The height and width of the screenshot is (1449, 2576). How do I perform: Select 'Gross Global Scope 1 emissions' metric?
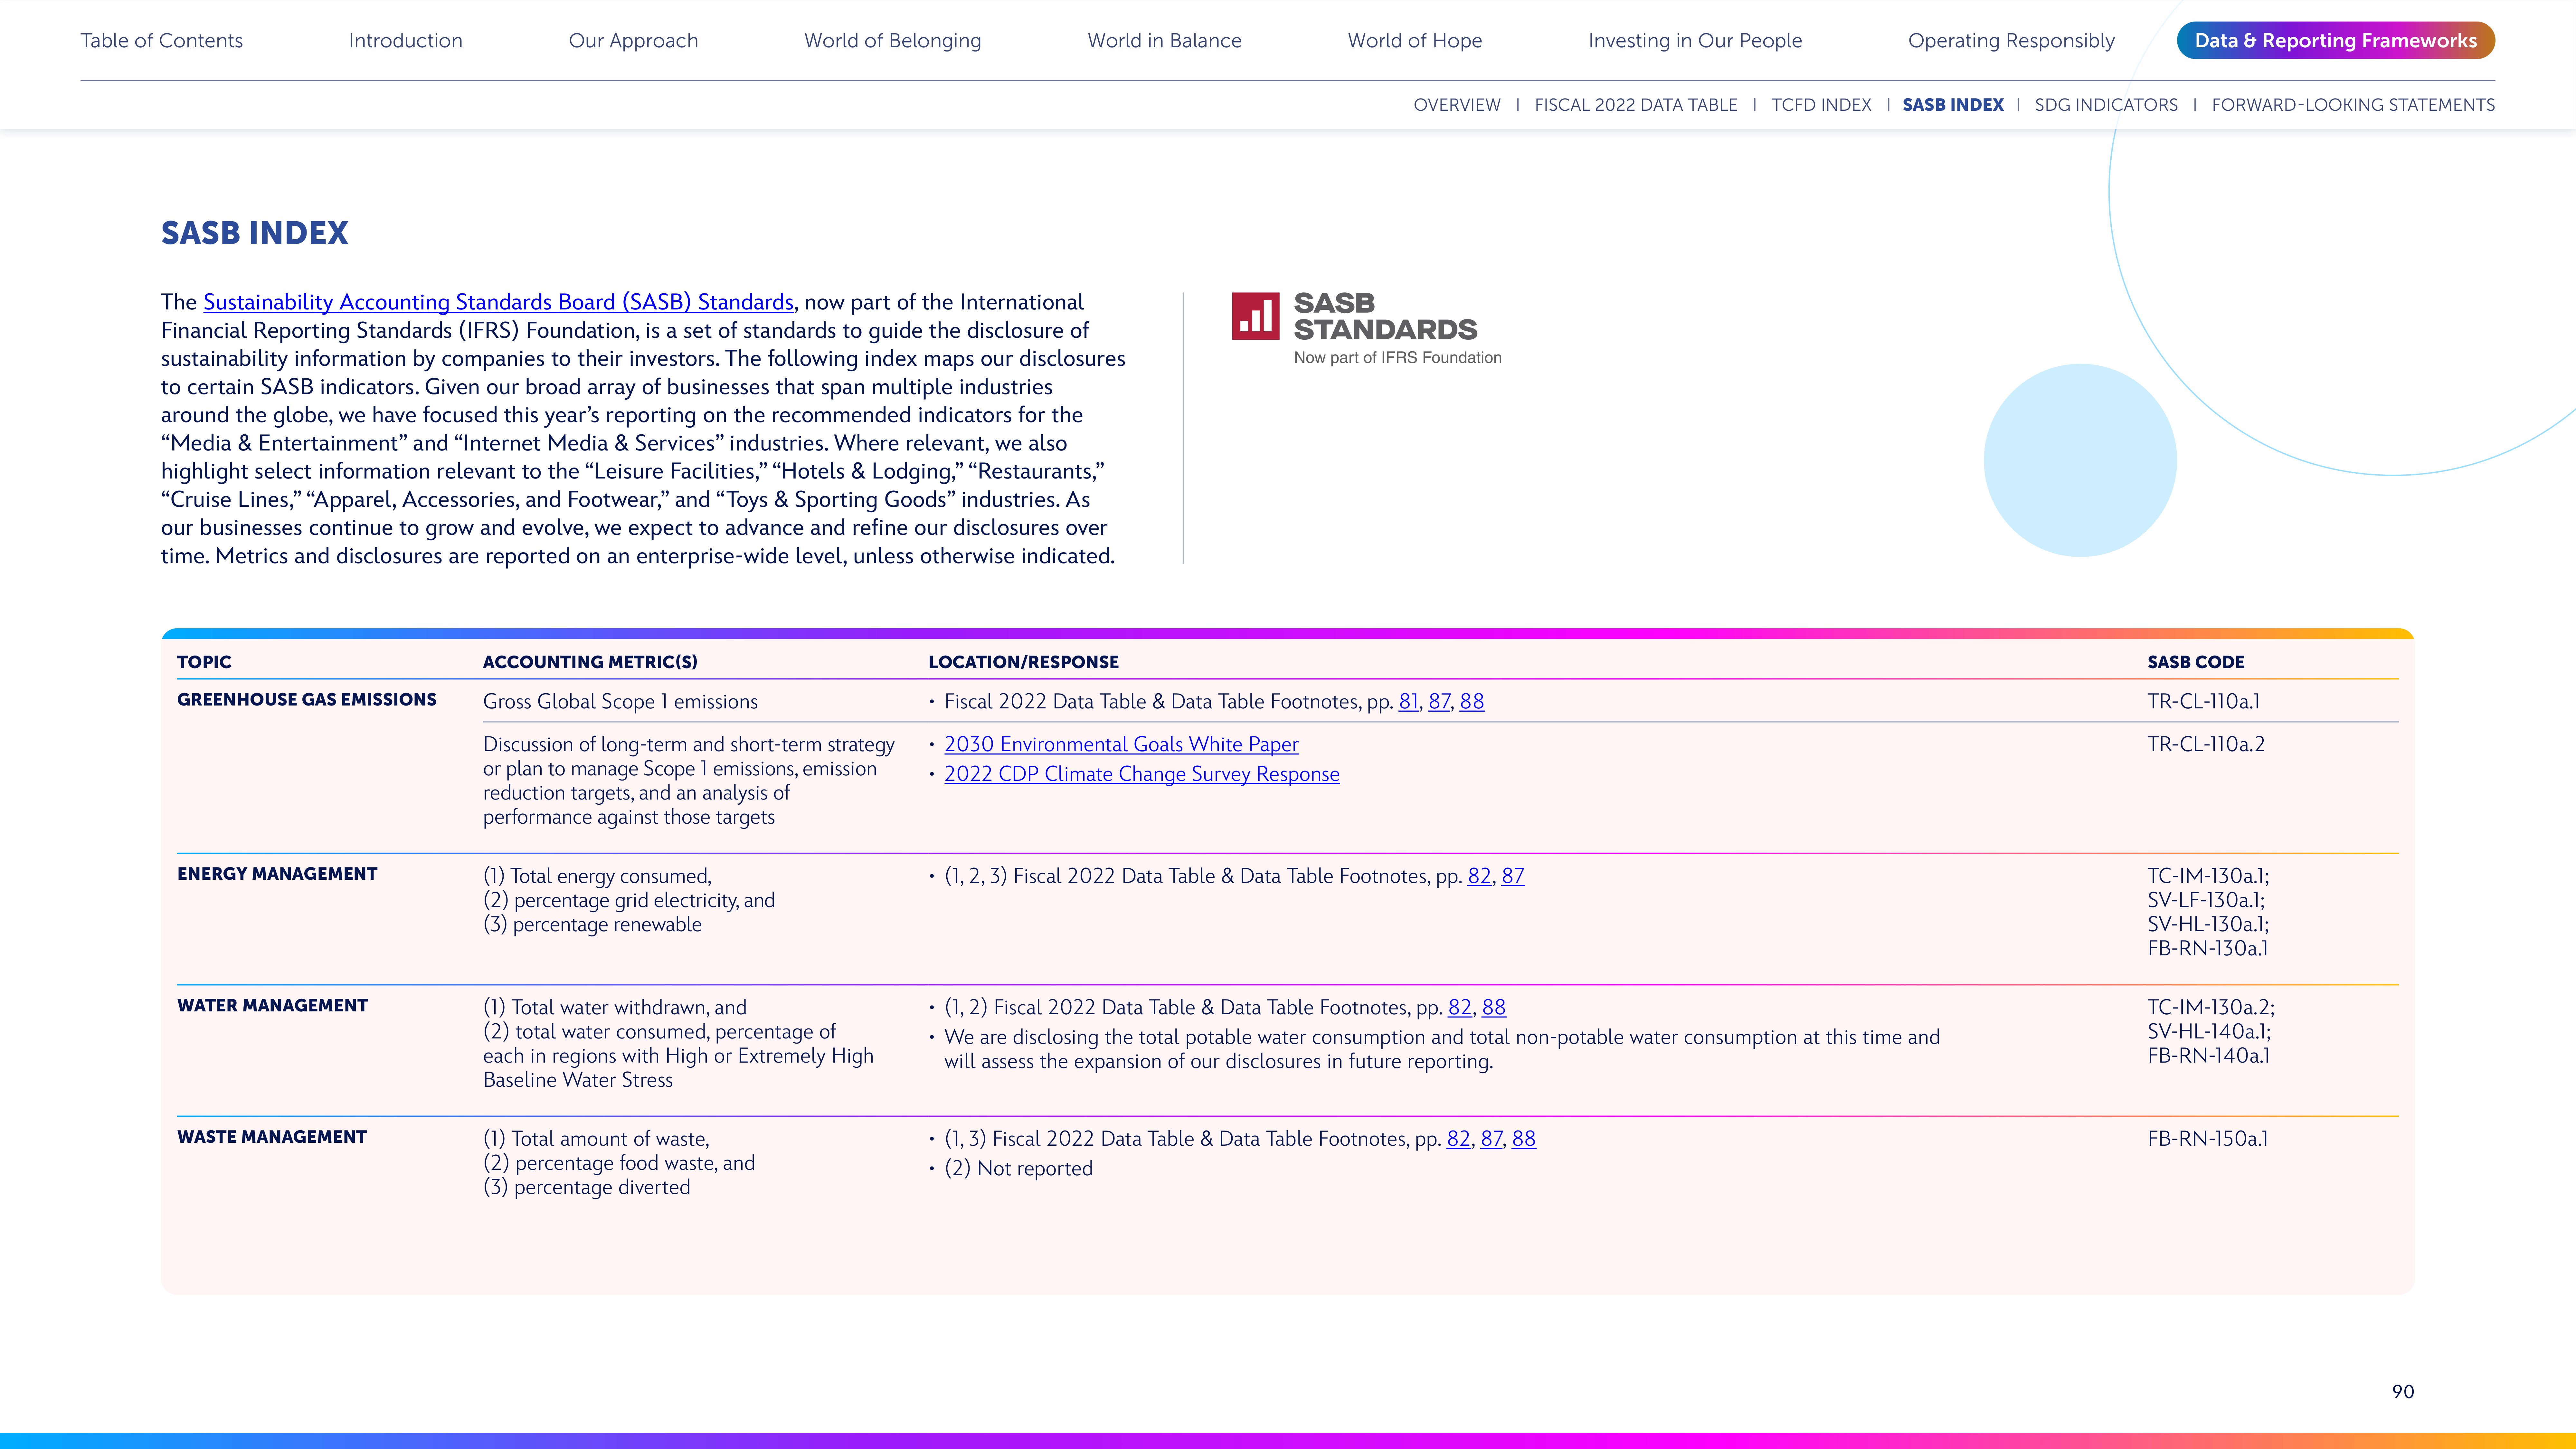point(620,702)
